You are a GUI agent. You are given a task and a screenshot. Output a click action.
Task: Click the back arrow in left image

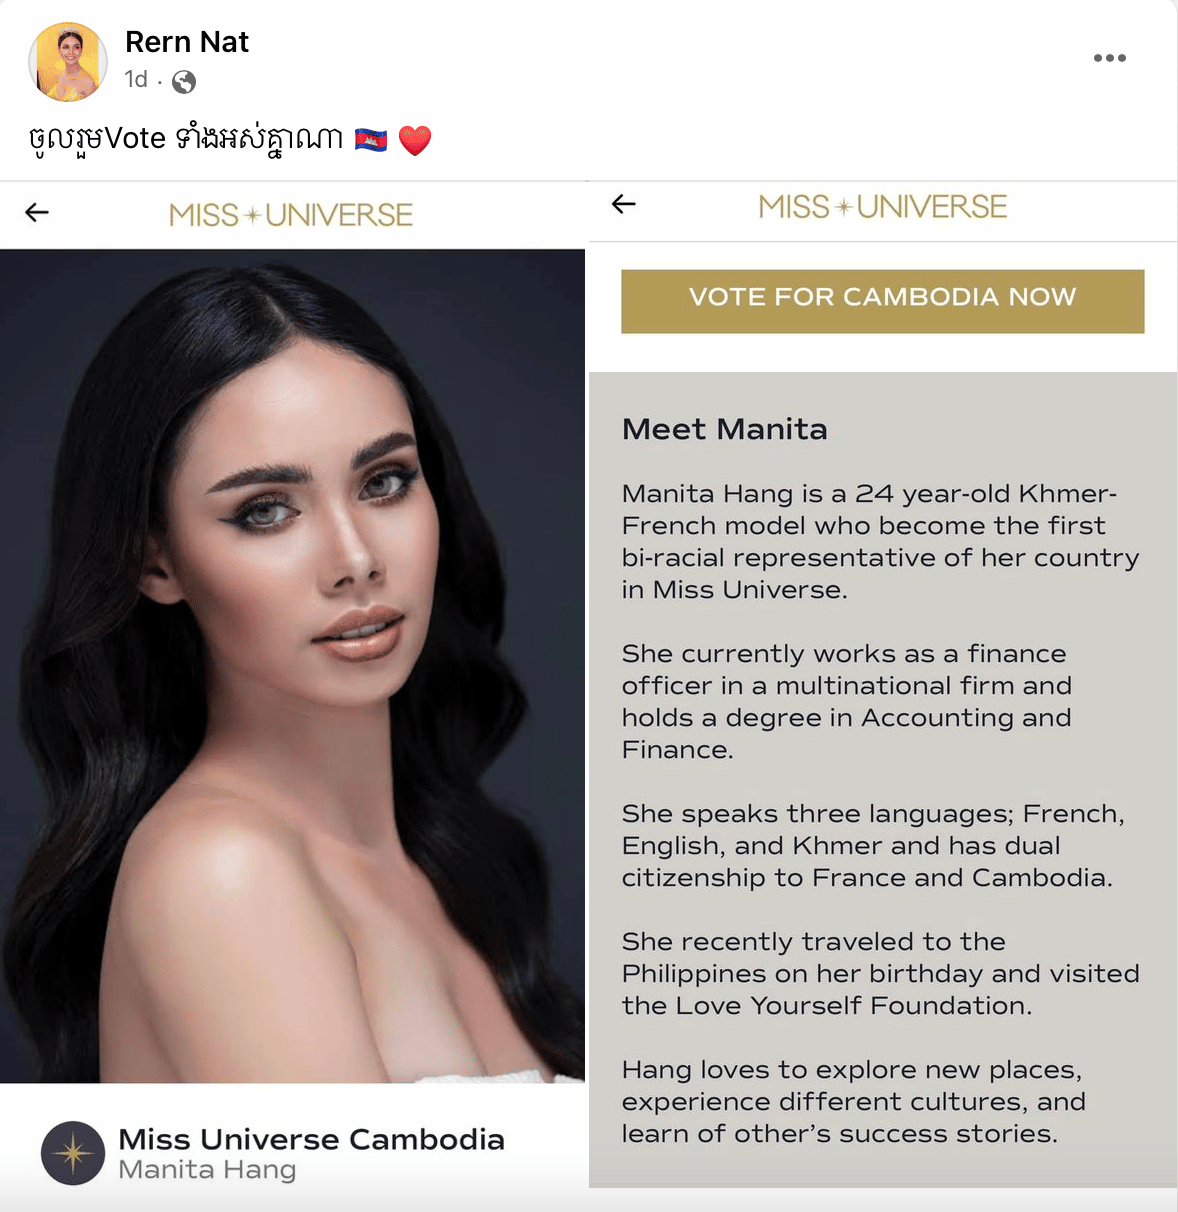pos(37,212)
